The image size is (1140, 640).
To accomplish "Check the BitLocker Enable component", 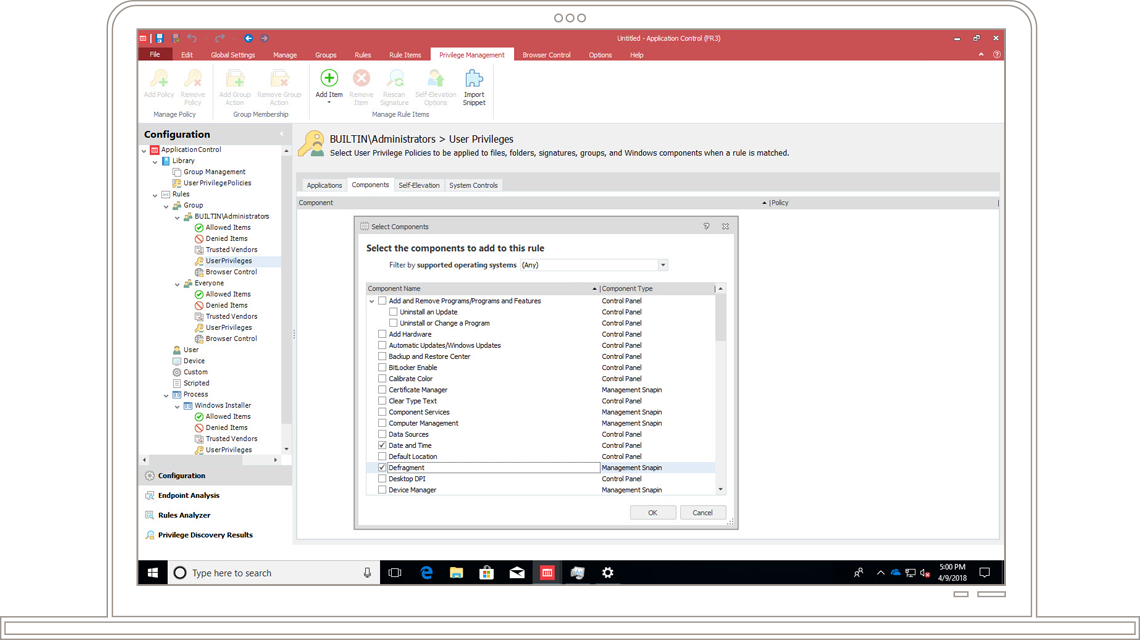I will [x=382, y=368].
